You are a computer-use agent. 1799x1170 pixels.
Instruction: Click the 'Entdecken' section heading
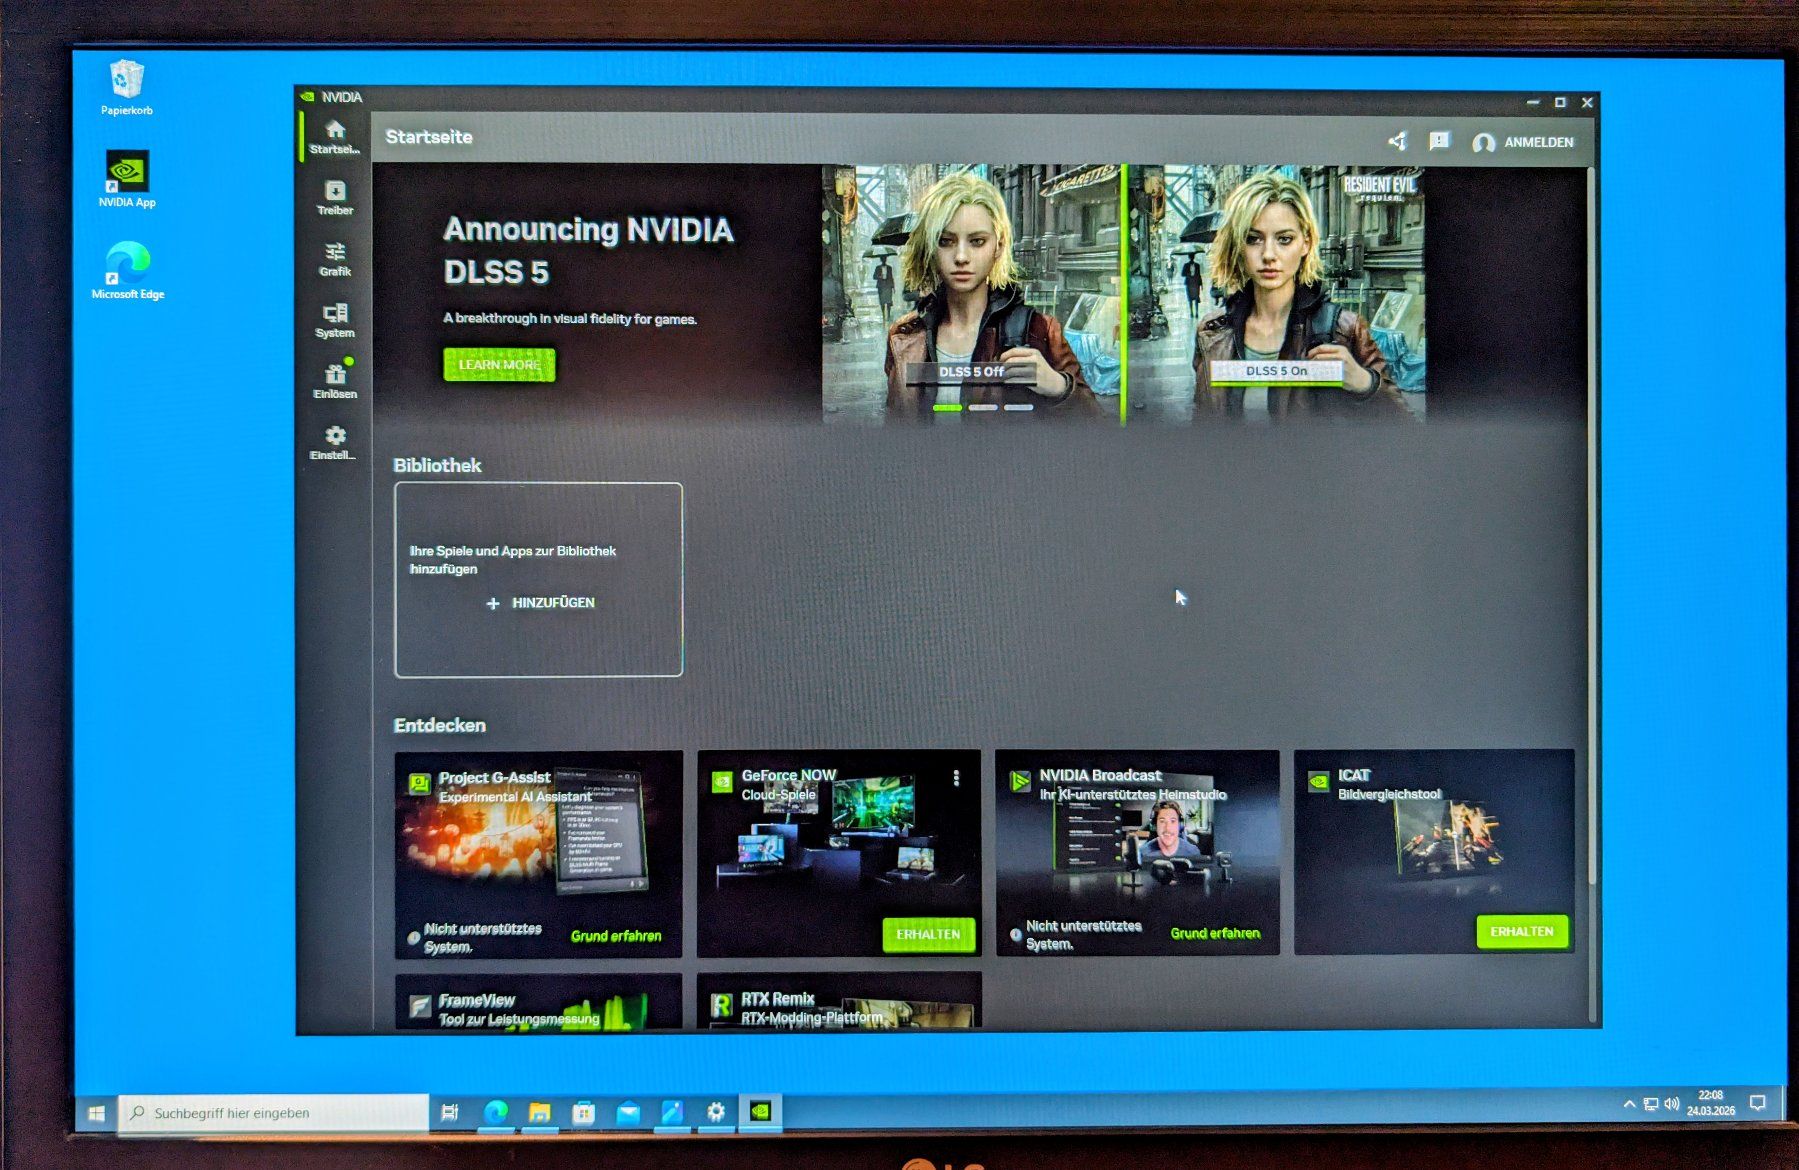pyautogui.click(x=440, y=725)
